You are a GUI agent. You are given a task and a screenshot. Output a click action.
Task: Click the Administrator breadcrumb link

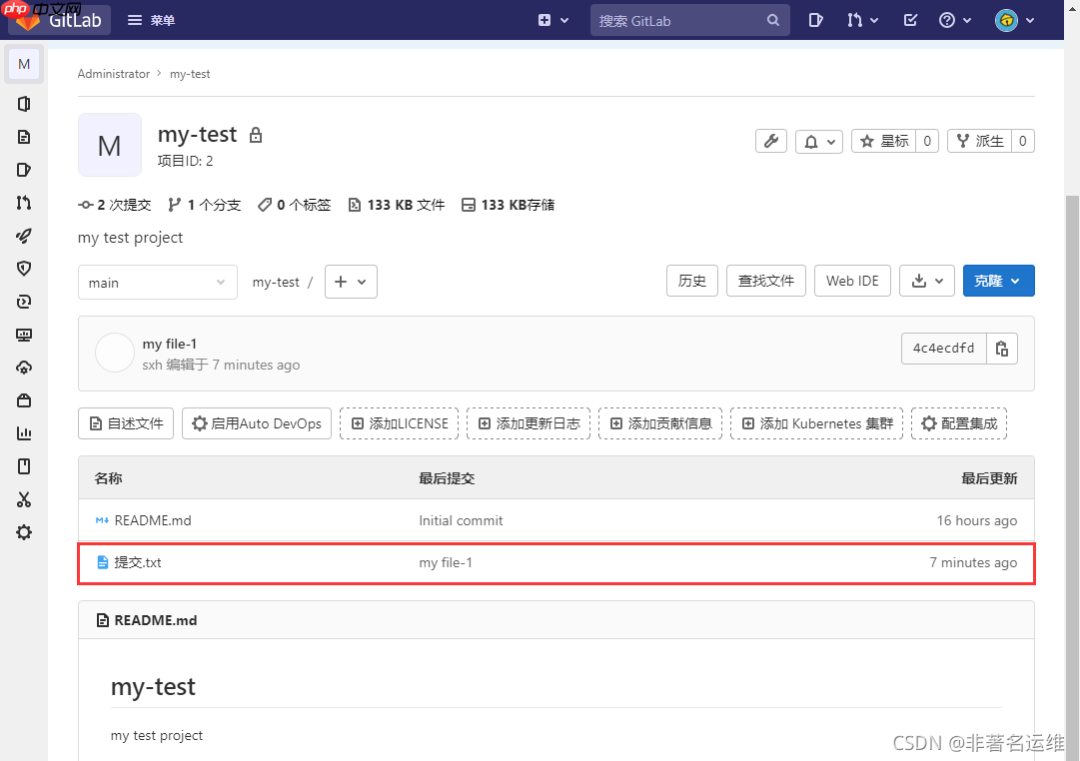113,73
